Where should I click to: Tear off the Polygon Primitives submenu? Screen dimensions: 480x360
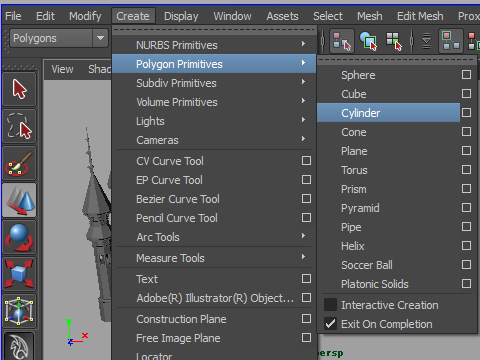[x=397, y=60]
